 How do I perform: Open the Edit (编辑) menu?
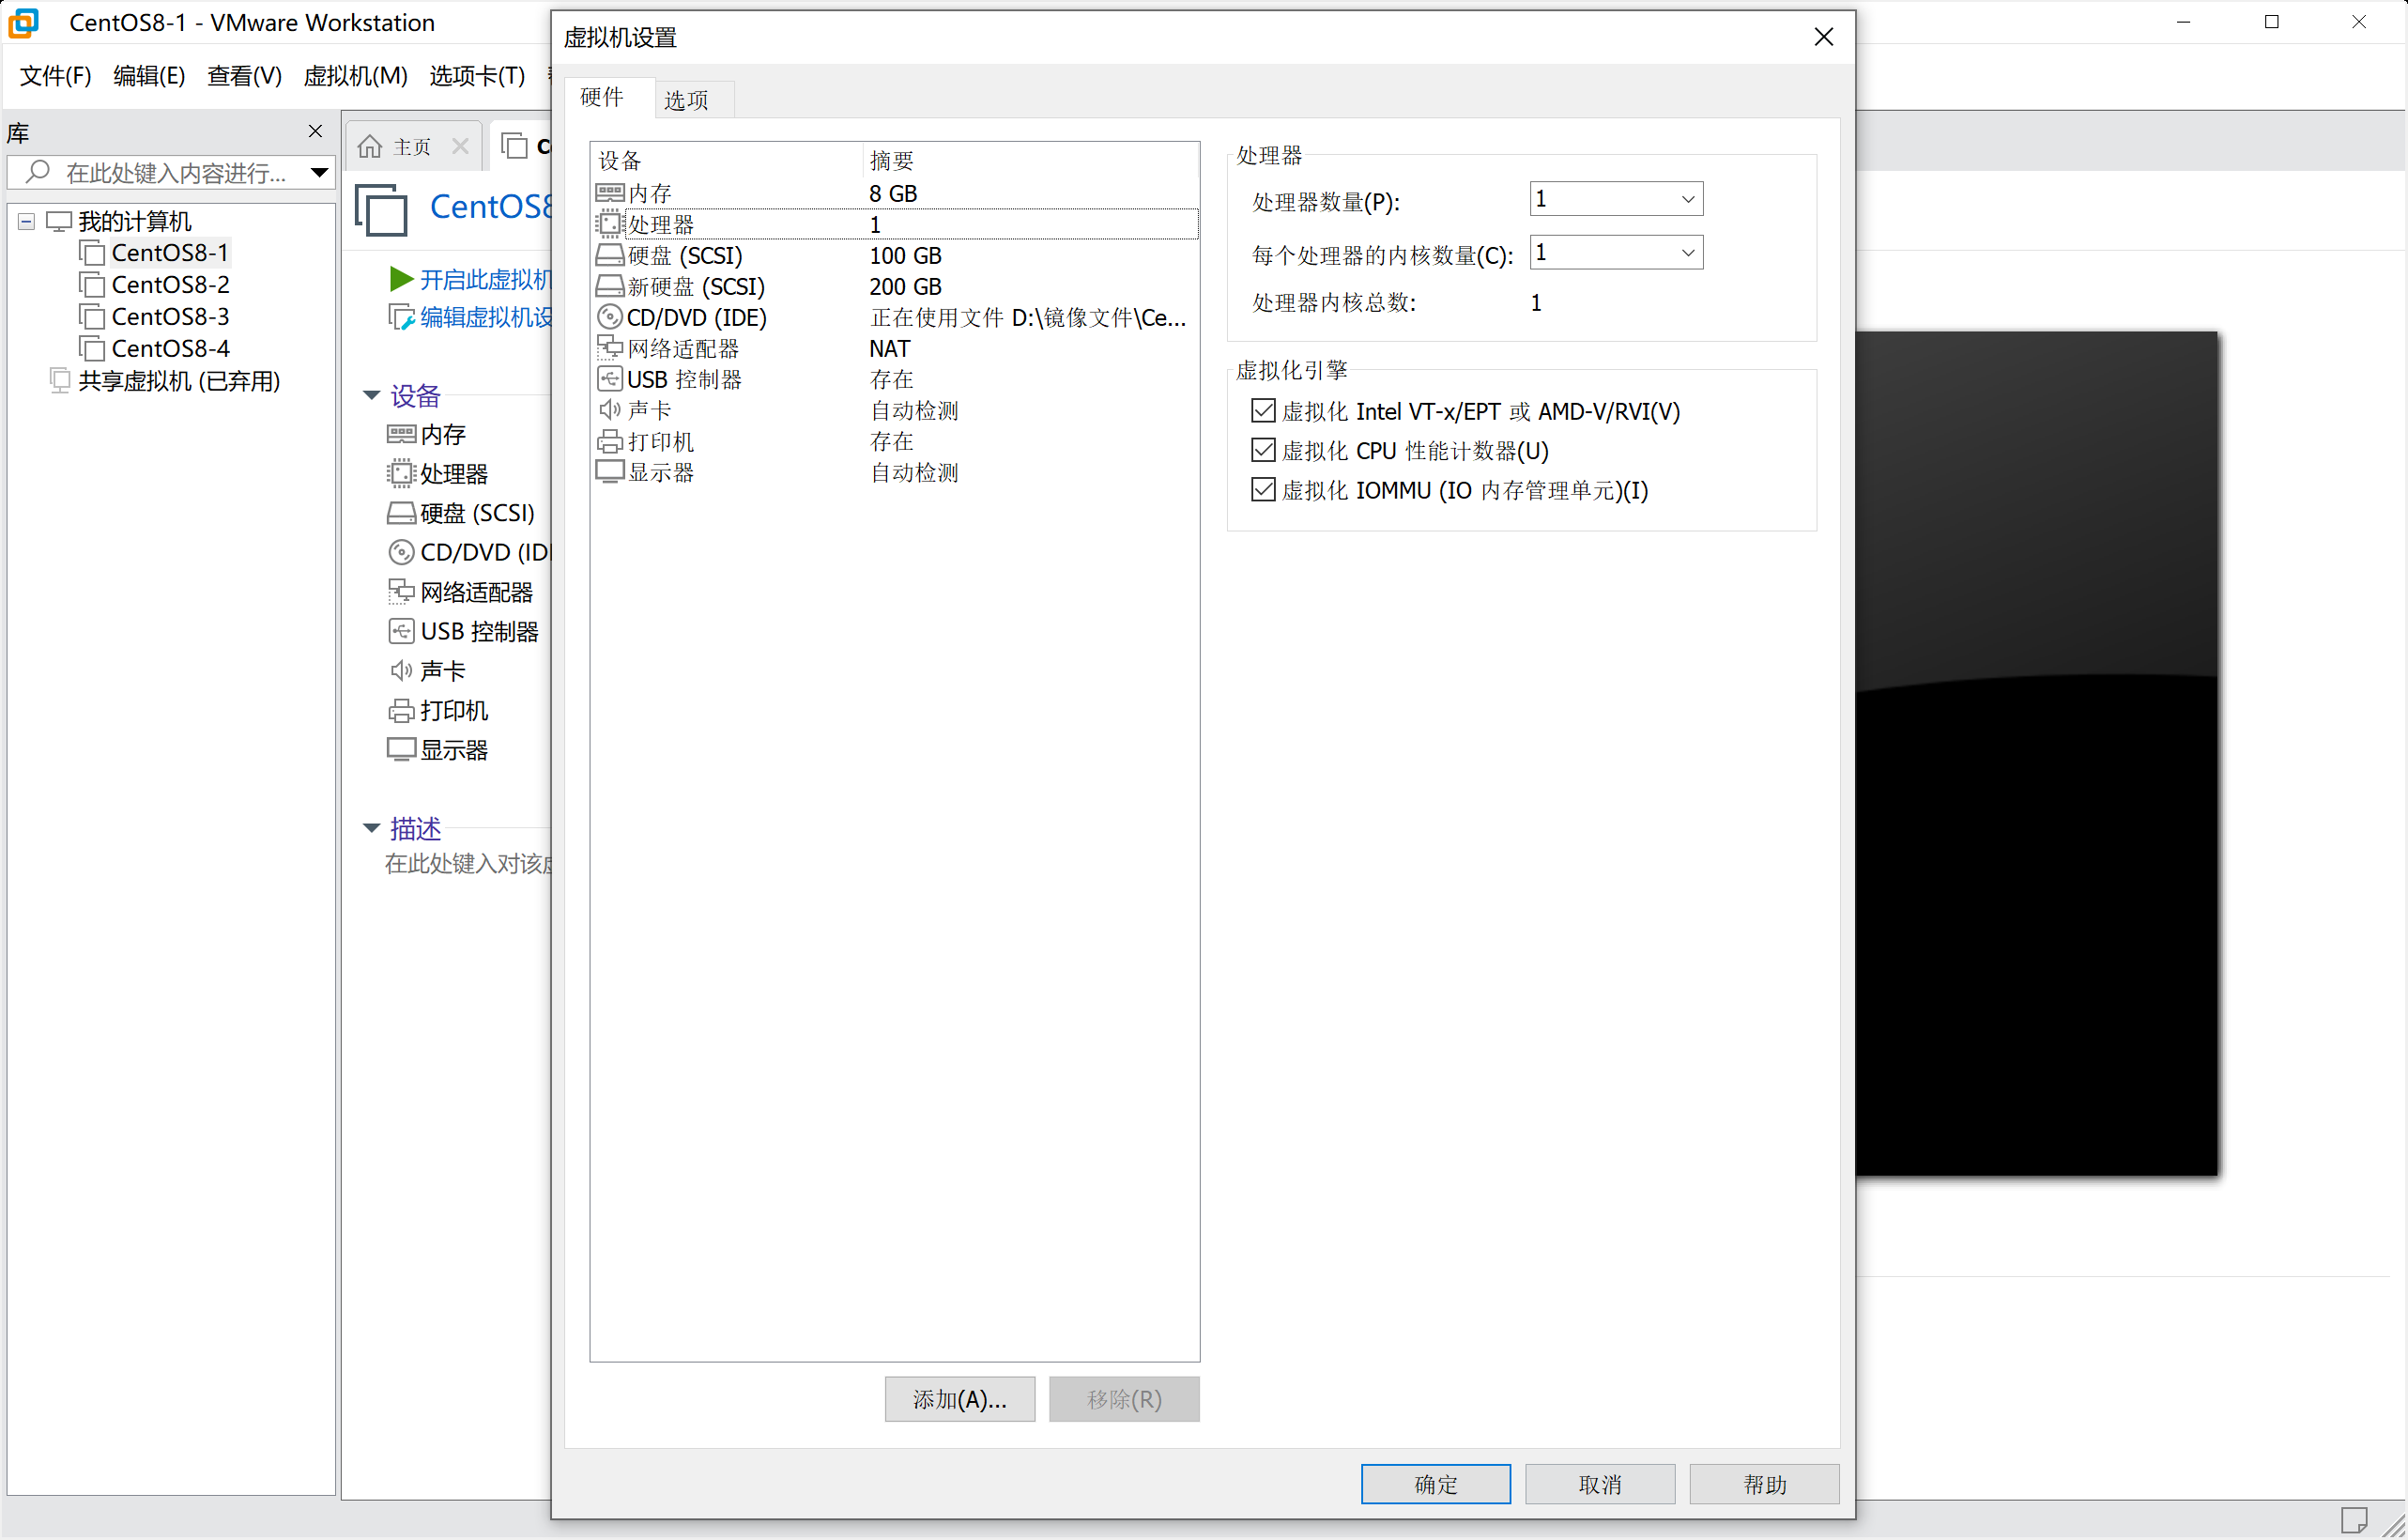[148, 76]
